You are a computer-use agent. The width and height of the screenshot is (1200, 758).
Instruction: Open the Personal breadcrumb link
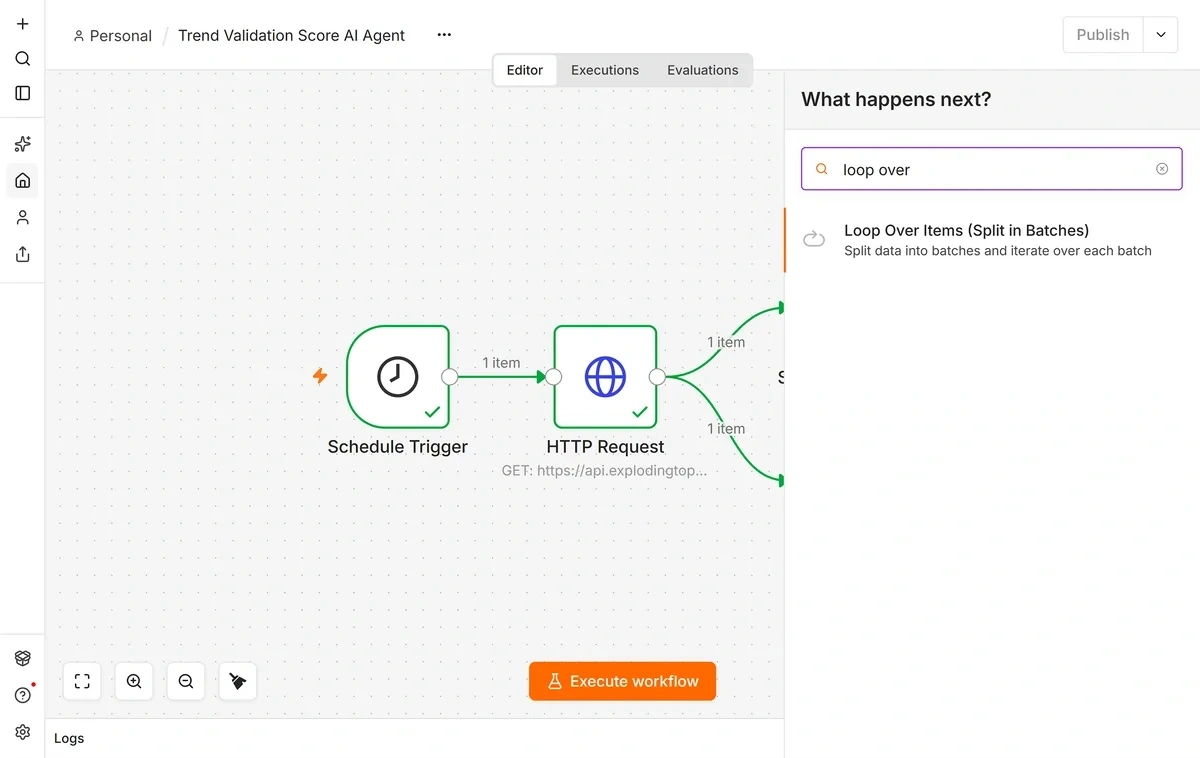(x=112, y=36)
